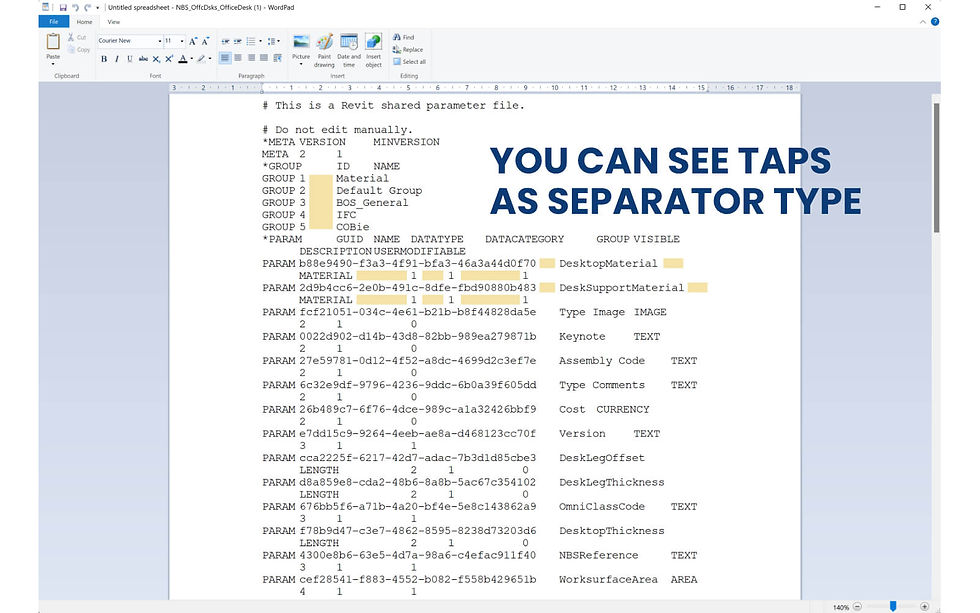This screenshot has height=613, width=980.
Task: Select Center text alignment
Action: pyautogui.click(x=238, y=57)
